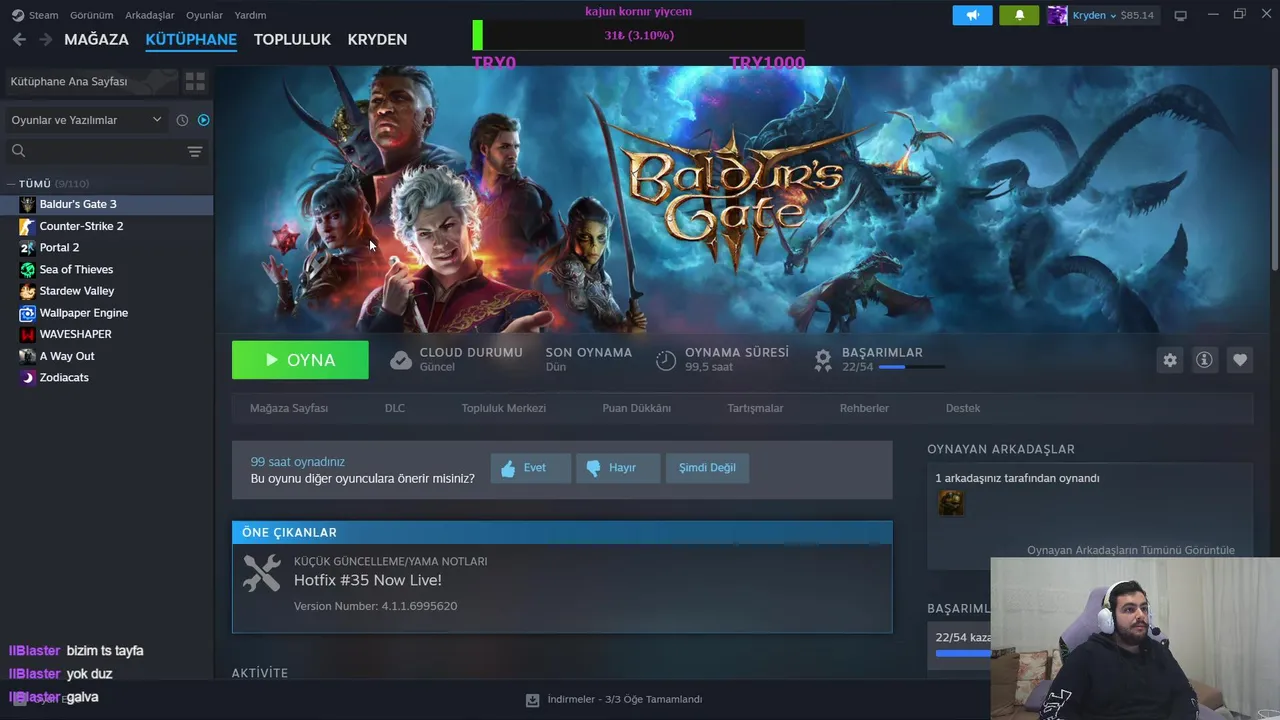Viewport: 1280px width, 720px height.
Task: Click the cloud status checkmark icon
Action: pos(401,360)
